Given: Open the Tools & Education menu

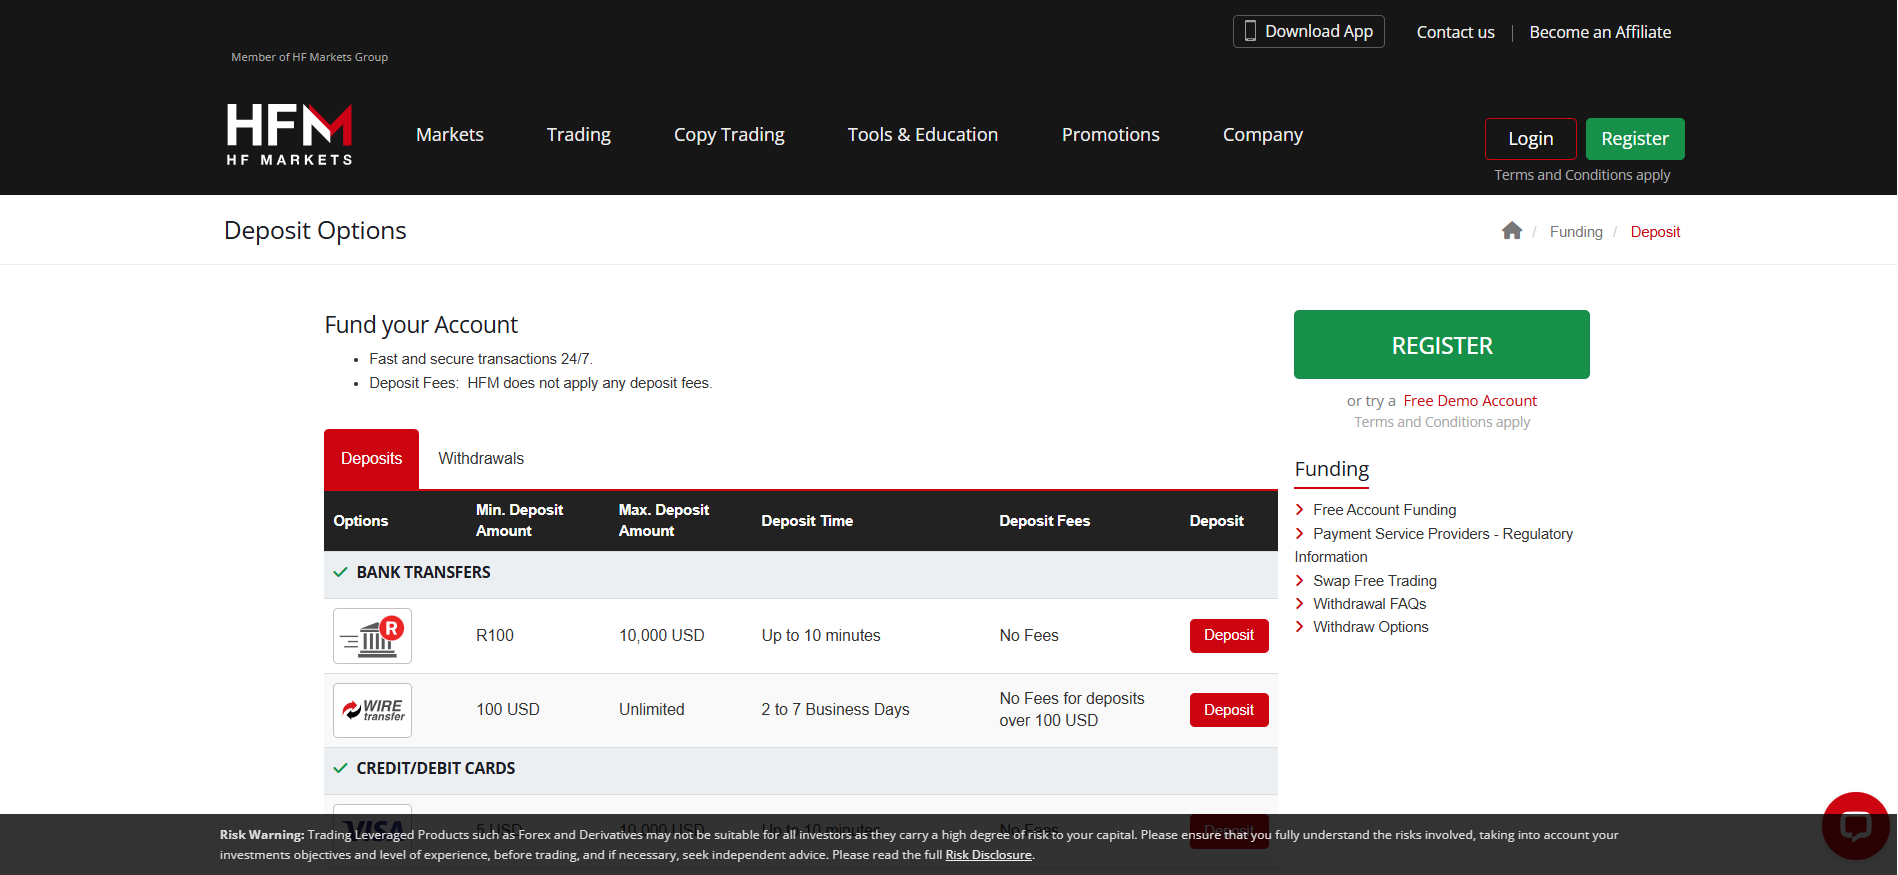Looking at the screenshot, I should click(x=922, y=135).
